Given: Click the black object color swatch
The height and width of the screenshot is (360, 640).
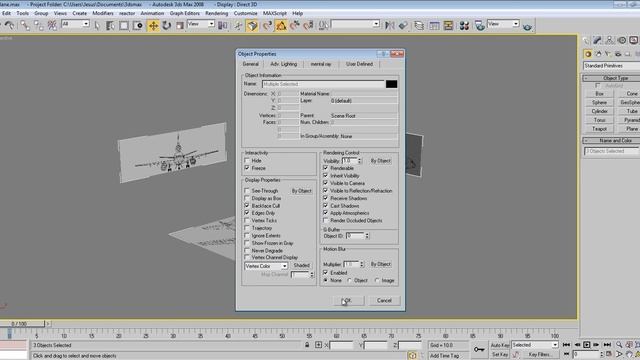Looking at the screenshot, I should pos(391,84).
